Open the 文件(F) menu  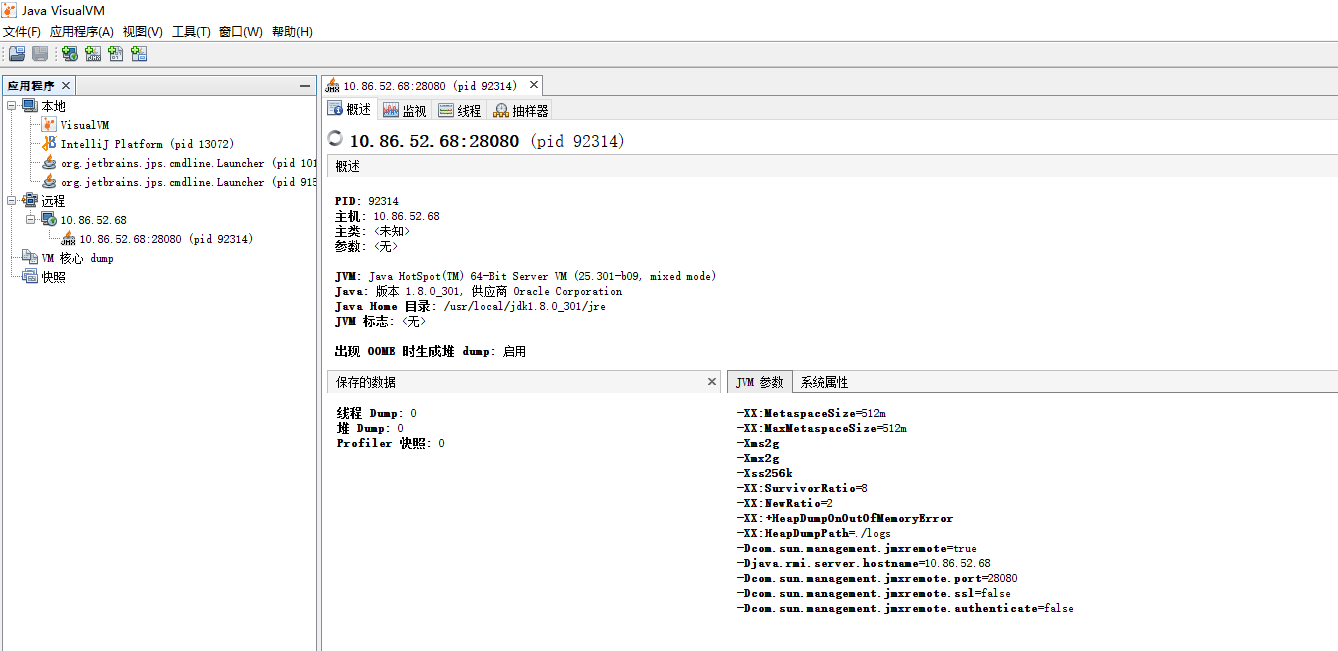[x=22, y=32]
